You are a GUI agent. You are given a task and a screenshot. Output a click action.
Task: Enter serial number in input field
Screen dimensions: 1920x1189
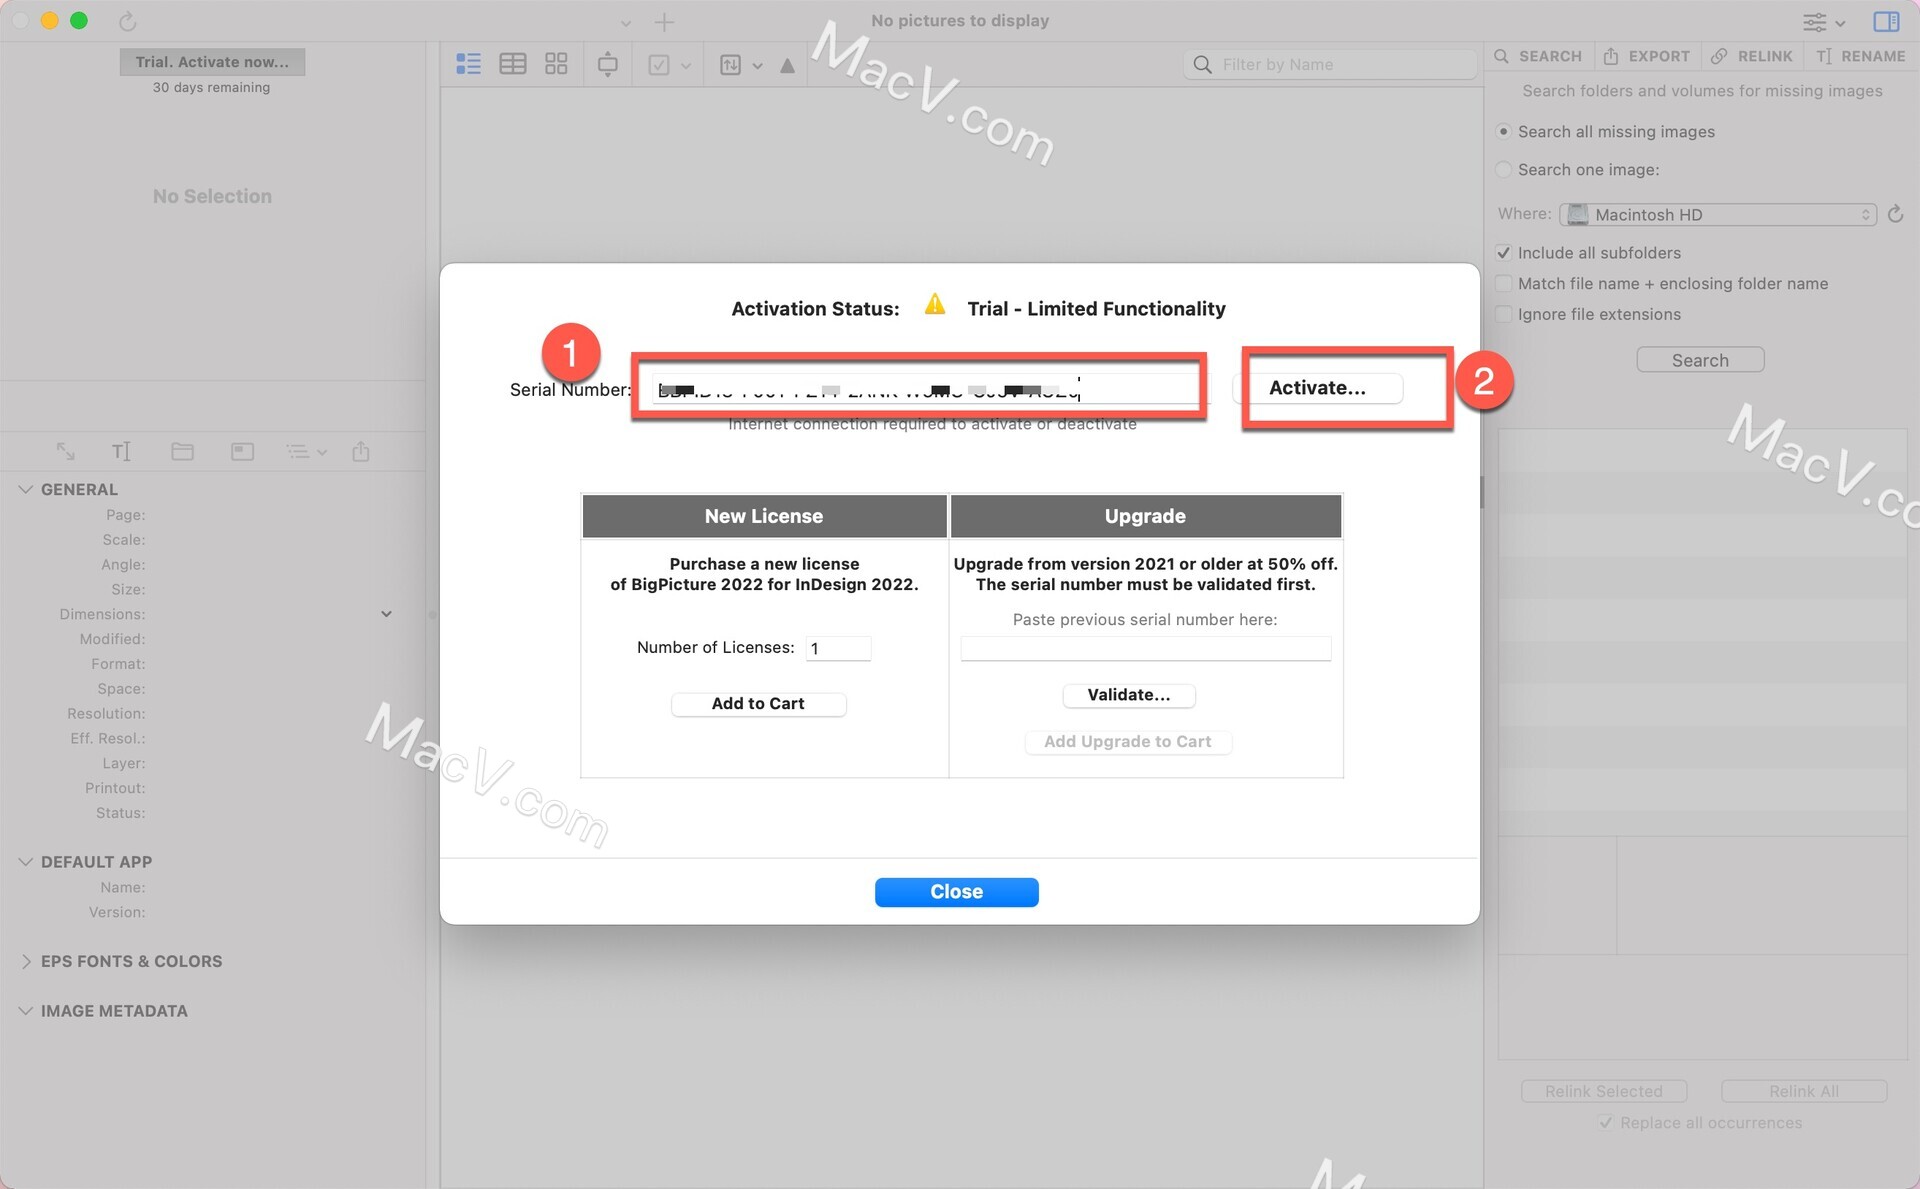(917, 389)
